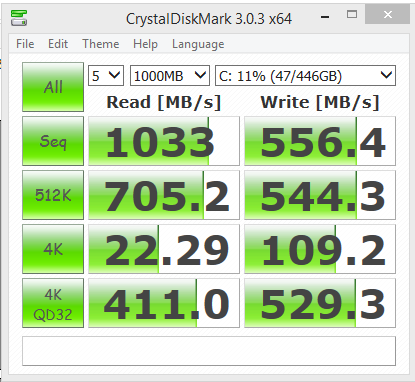Screen dimensions: 415x382
Task: Click the 4K QD32 write result 529.3
Action: click(x=320, y=303)
